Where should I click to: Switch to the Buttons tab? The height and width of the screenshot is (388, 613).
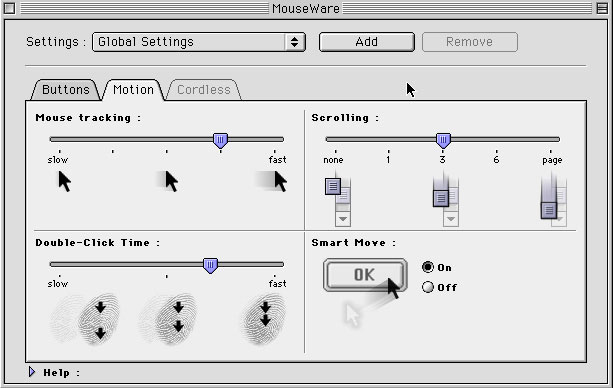coord(66,90)
